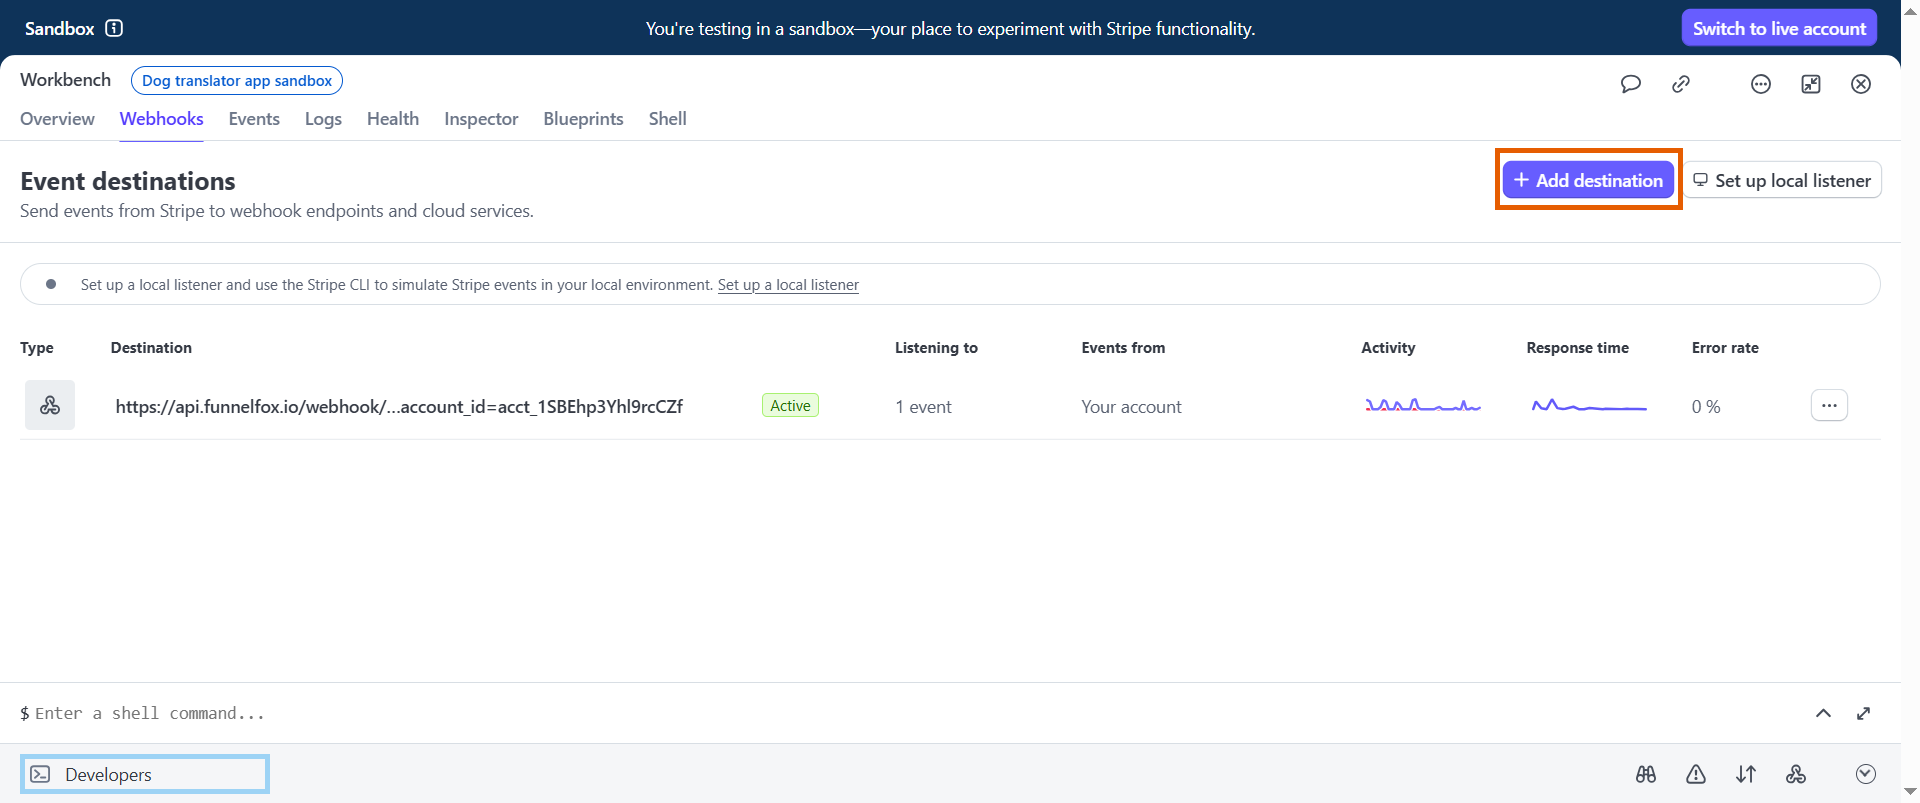
Task: Follow the 'Set up a local listener' link
Action: pyautogui.click(x=788, y=285)
